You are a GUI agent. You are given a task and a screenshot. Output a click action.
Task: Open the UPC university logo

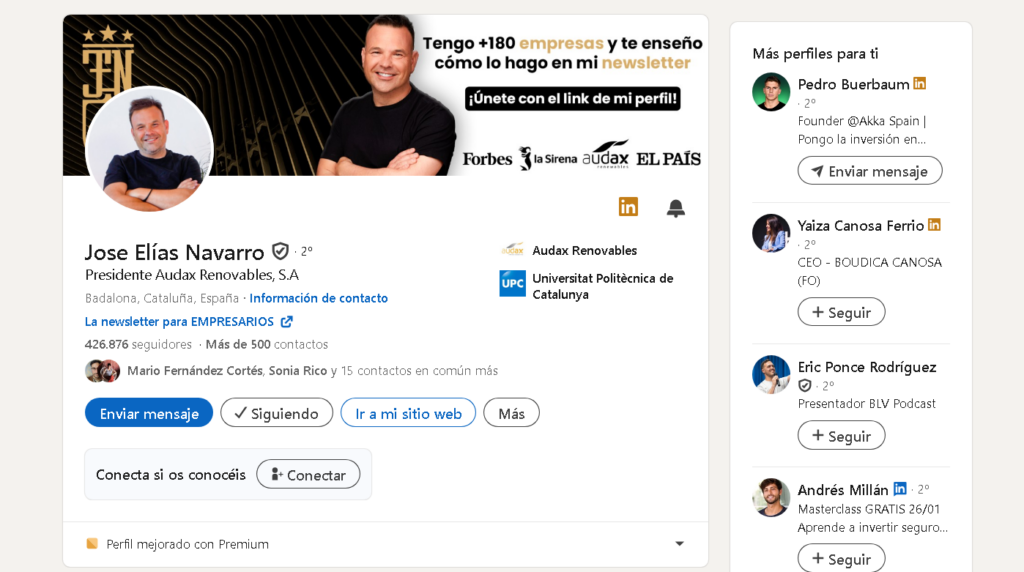point(513,283)
